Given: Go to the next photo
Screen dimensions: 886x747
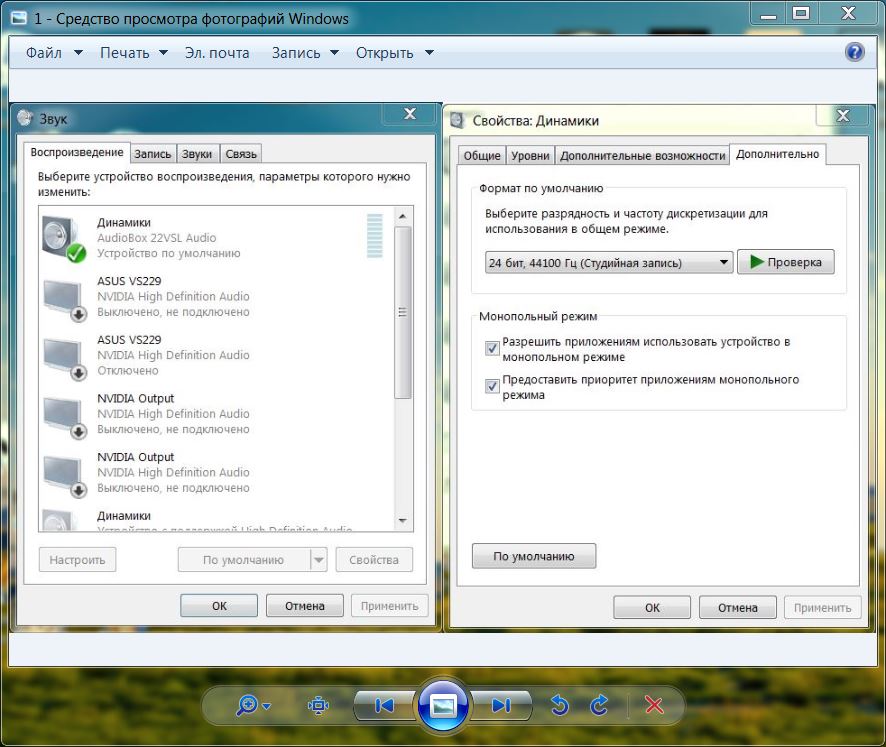Looking at the screenshot, I should pos(501,705).
